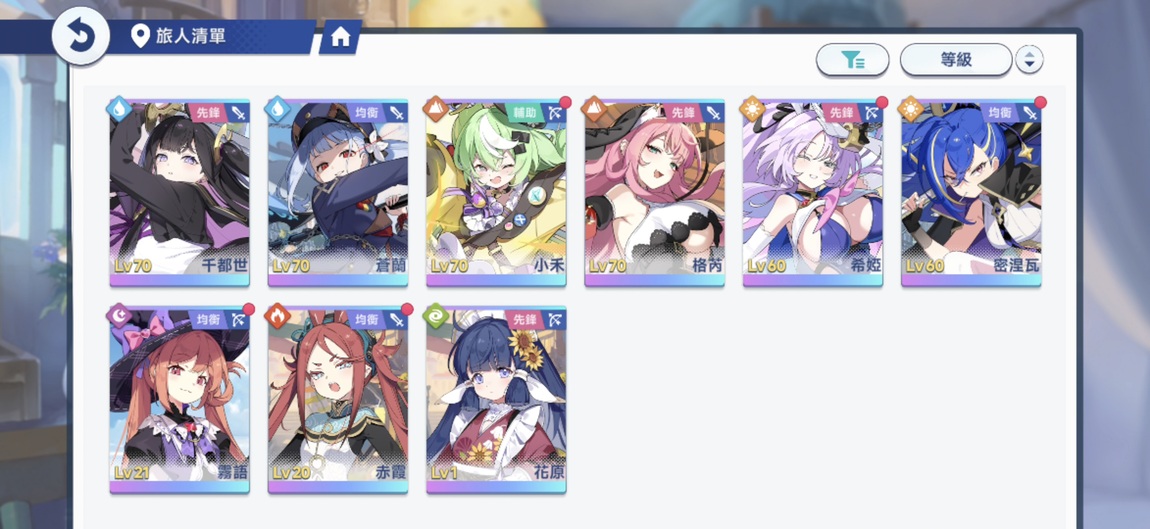Viewport: 1150px width, 529px height.
Task: Open the filter funnel button
Action: pyautogui.click(x=852, y=60)
